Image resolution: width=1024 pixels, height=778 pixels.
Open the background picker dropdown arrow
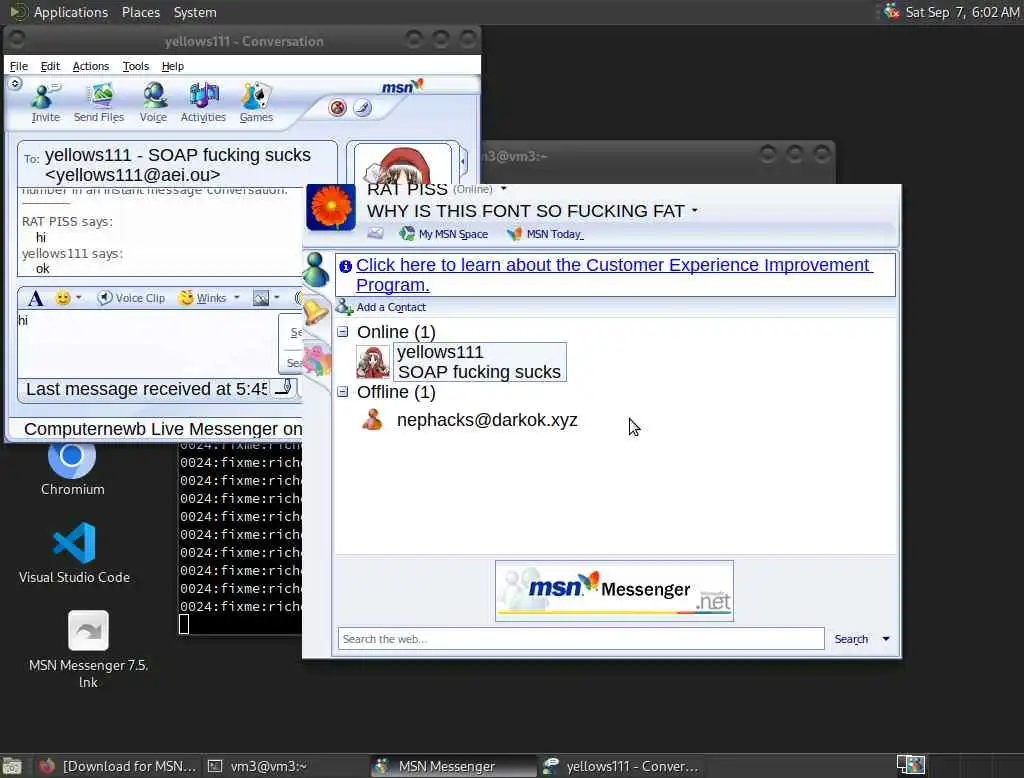click(278, 298)
